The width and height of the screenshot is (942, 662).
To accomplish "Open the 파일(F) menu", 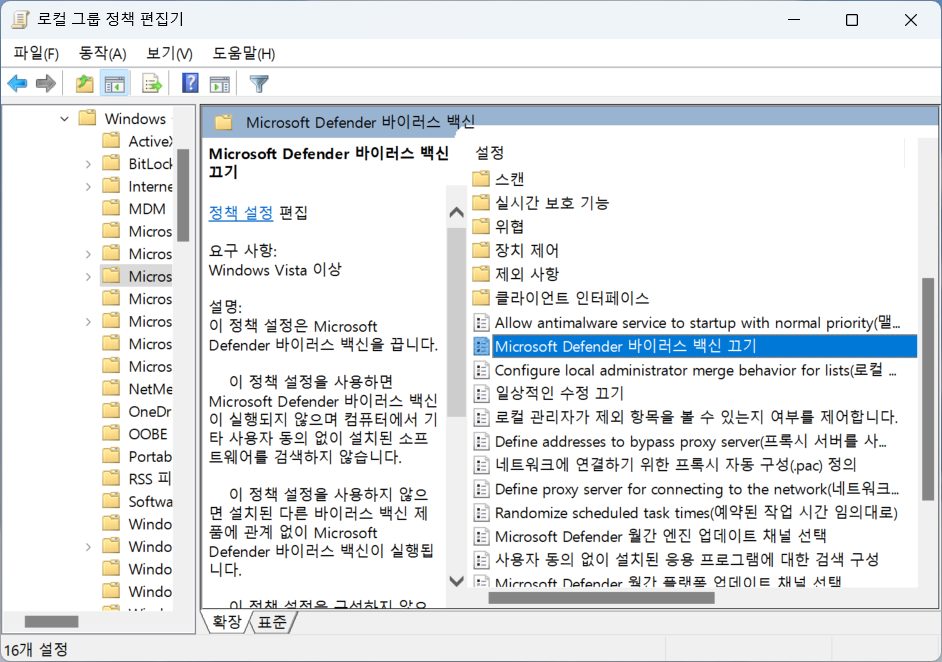I will [x=36, y=53].
